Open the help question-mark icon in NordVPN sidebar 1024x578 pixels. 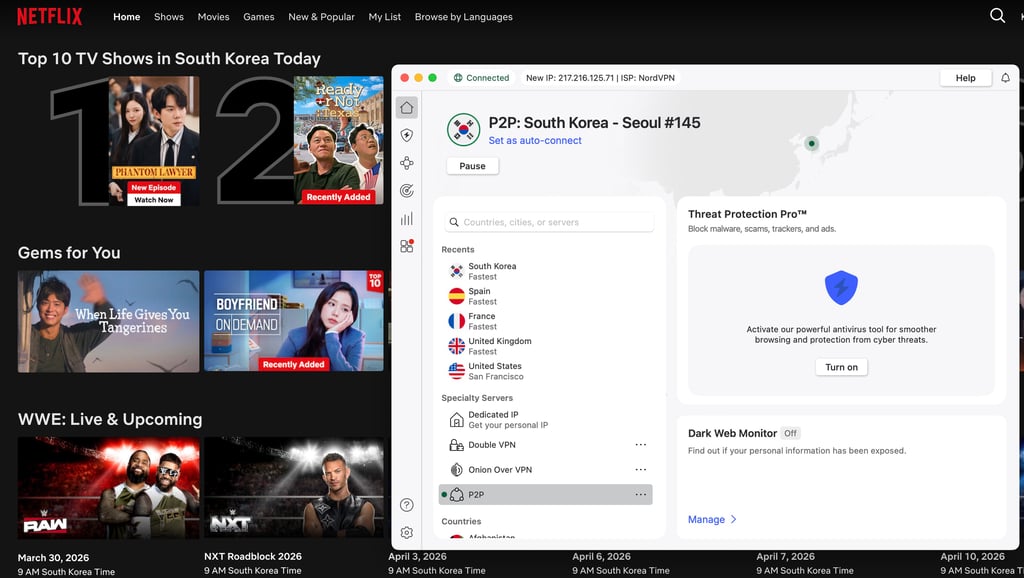[x=407, y=505]
